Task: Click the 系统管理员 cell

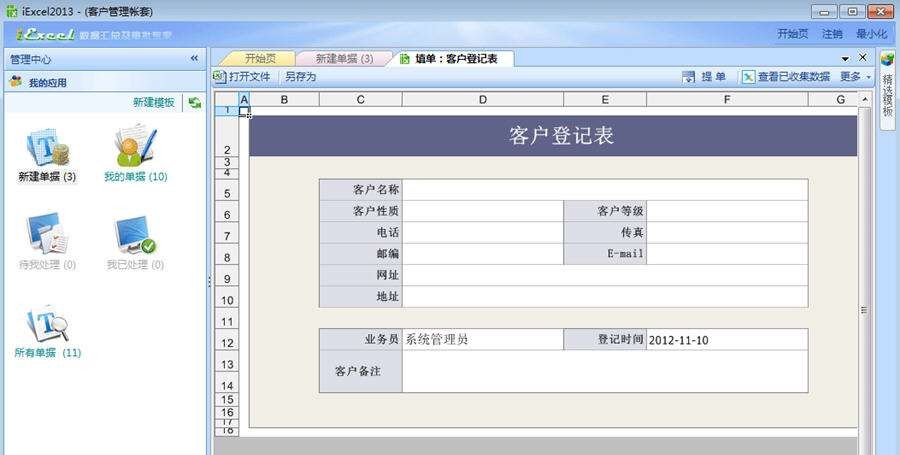Action: (x=483, y=339)
